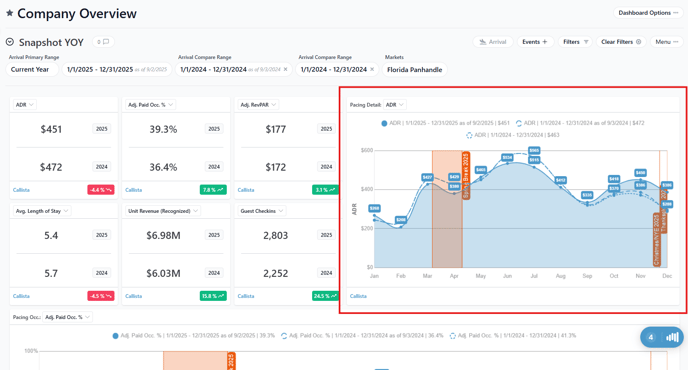Select the Spring Break 2025 event marker
688x370 pixels.
point(466,176)
